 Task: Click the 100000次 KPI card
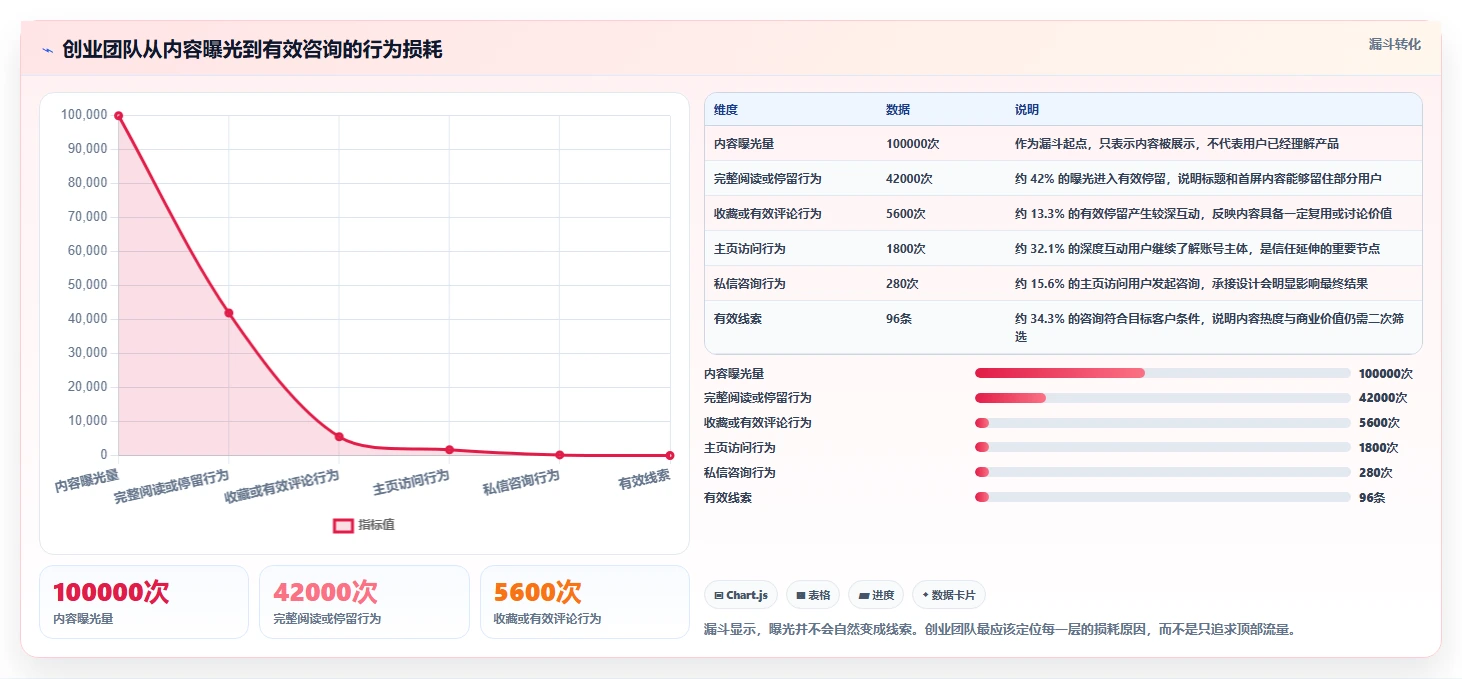(x=144, y=602)
